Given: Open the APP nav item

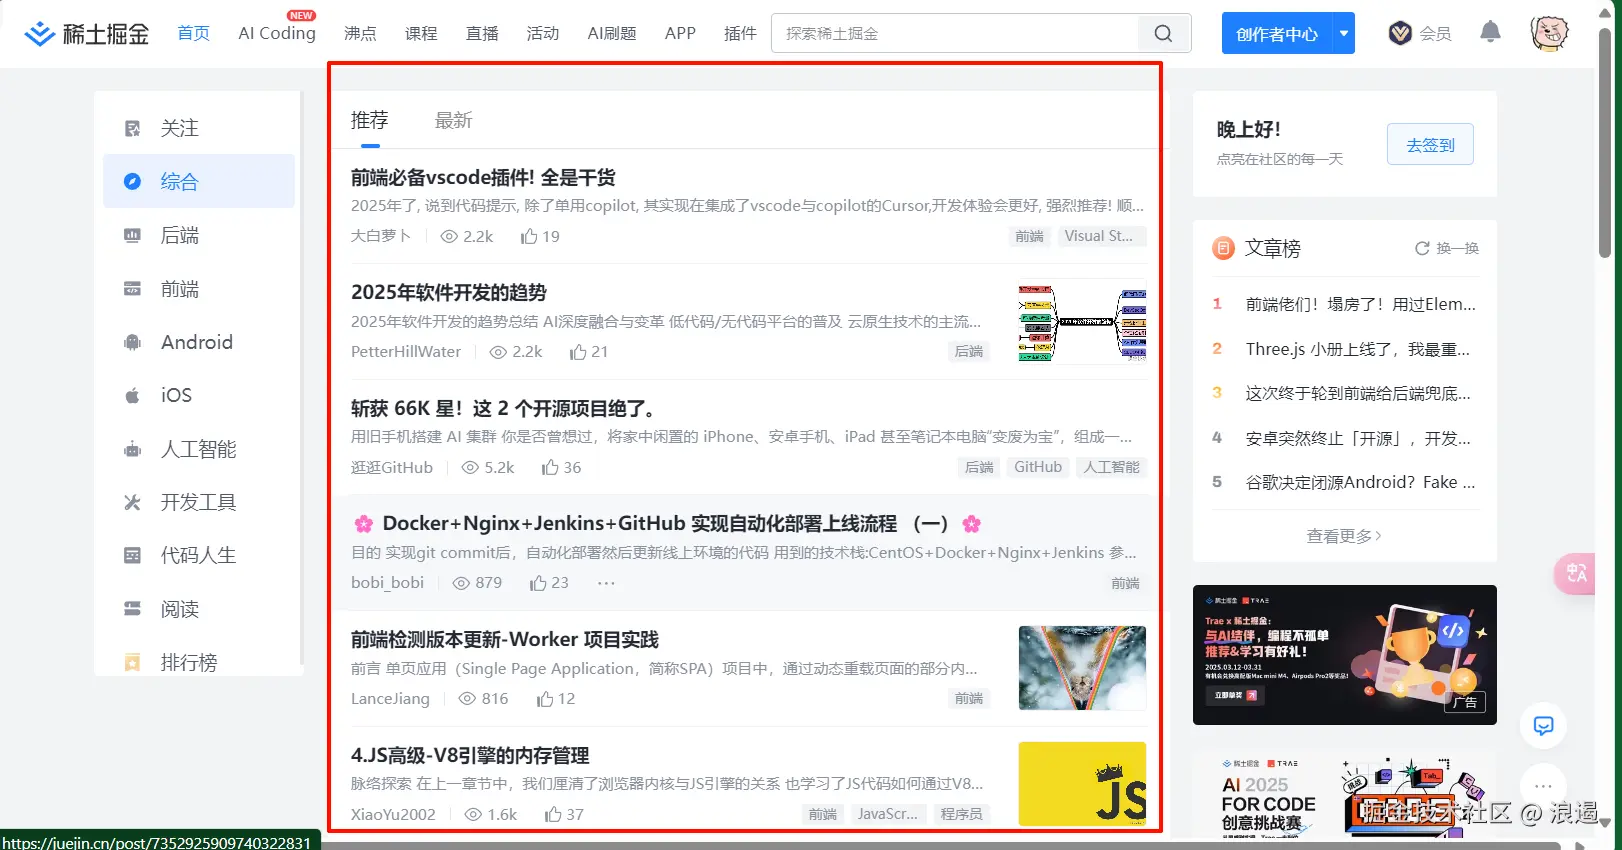Looking at the screenshot, I should (680, 33).
